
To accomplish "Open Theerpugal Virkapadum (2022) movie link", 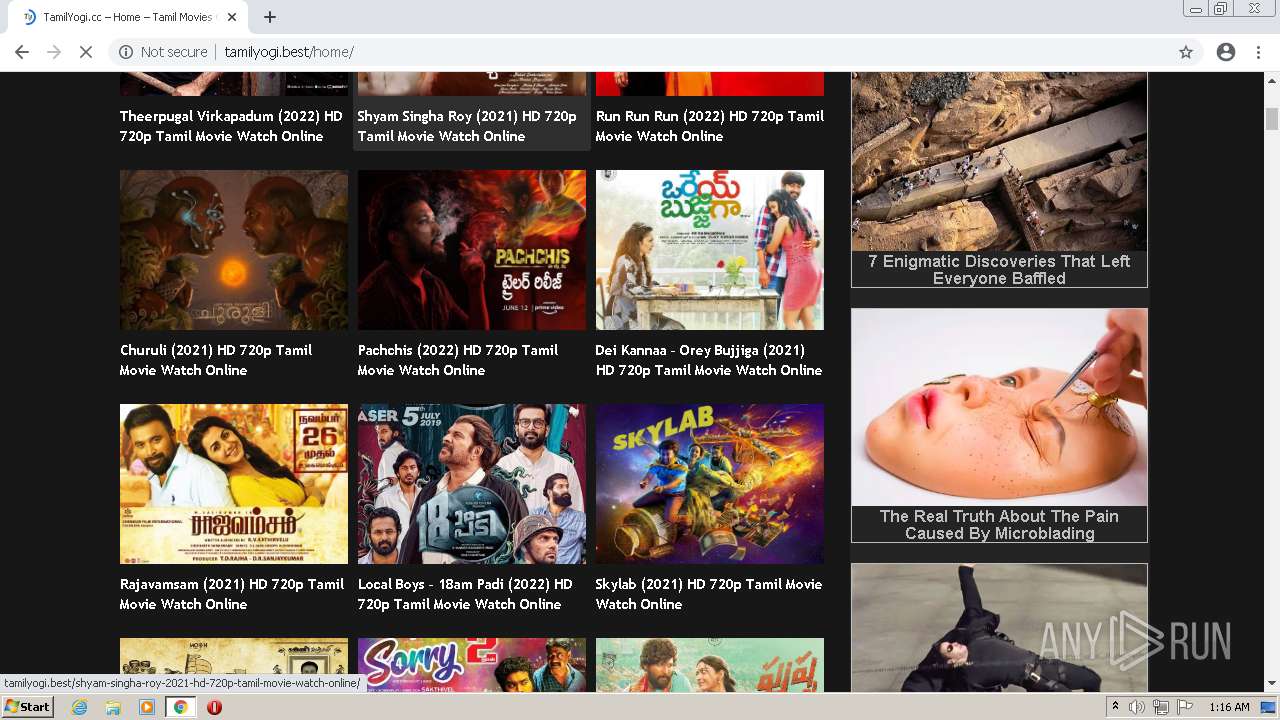I will pos(231,126).
